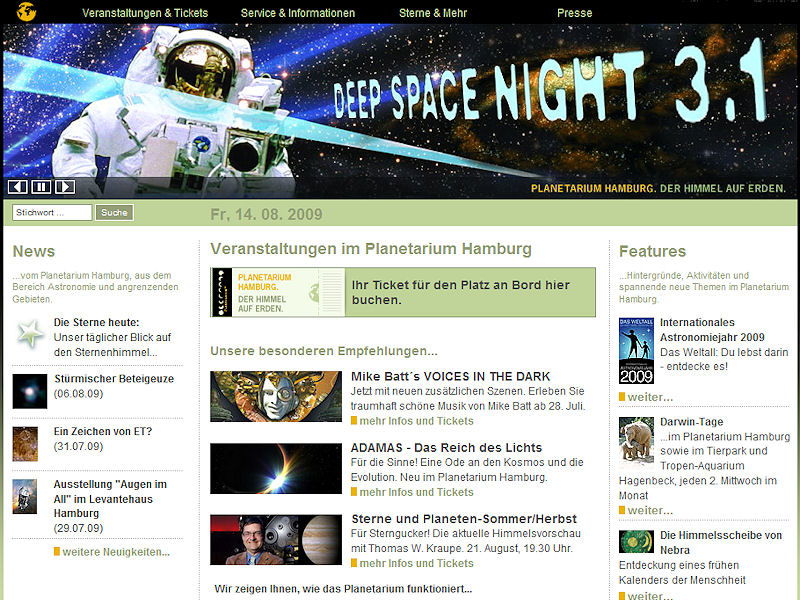This screenshot has width=800, height=600.
Task: Click the Internationales Astronomiejahr 2009 poster image
Action: pos(636,350)
